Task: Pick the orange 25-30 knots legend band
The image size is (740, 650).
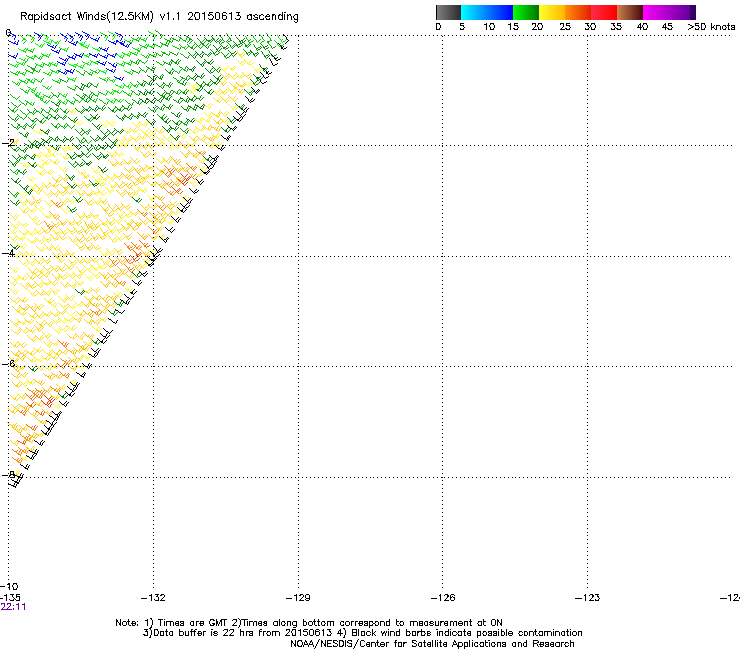Action: (578, 12)
